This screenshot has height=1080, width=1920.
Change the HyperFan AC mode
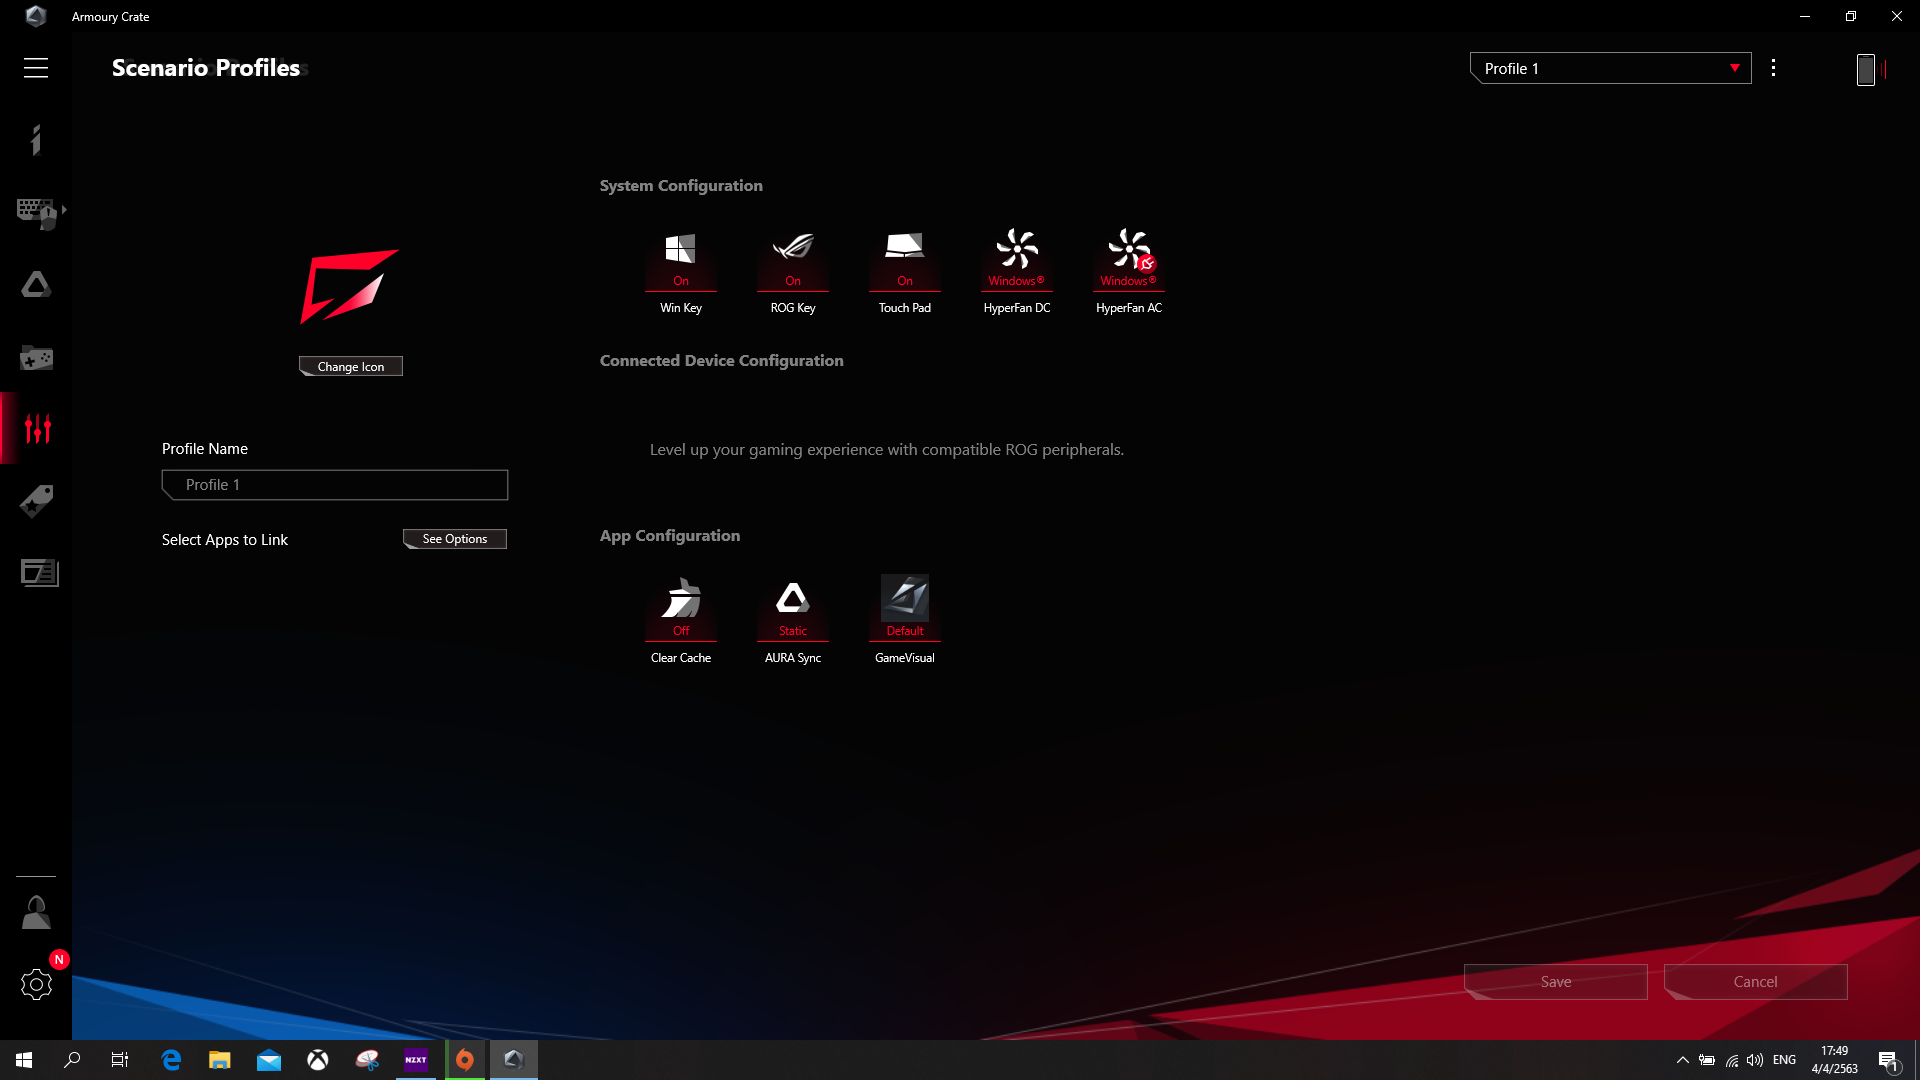[1129, 273]
